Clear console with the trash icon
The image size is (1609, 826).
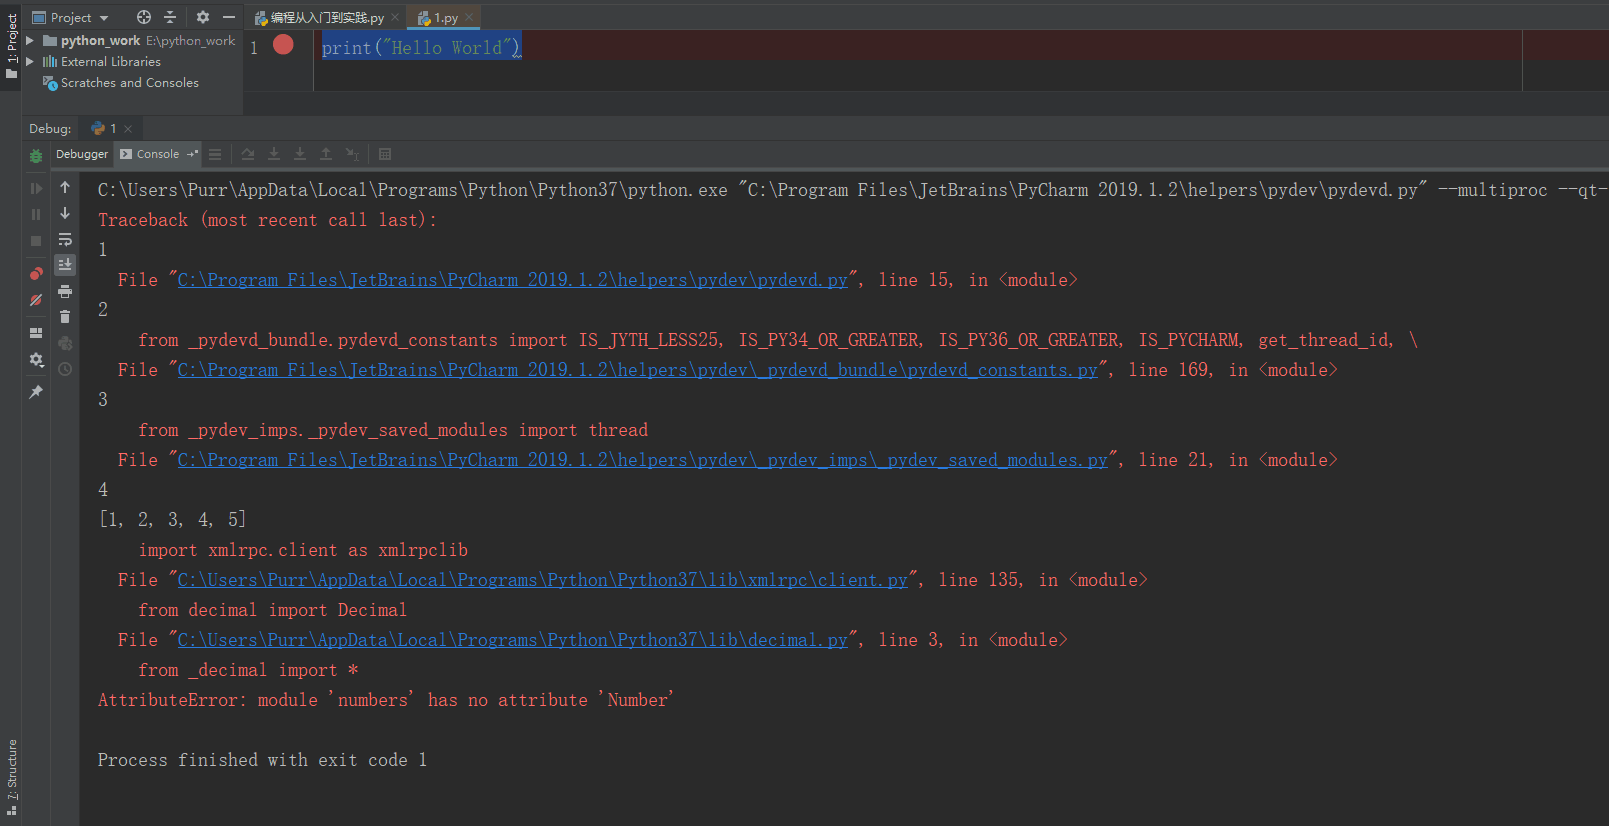coord(65,317)
